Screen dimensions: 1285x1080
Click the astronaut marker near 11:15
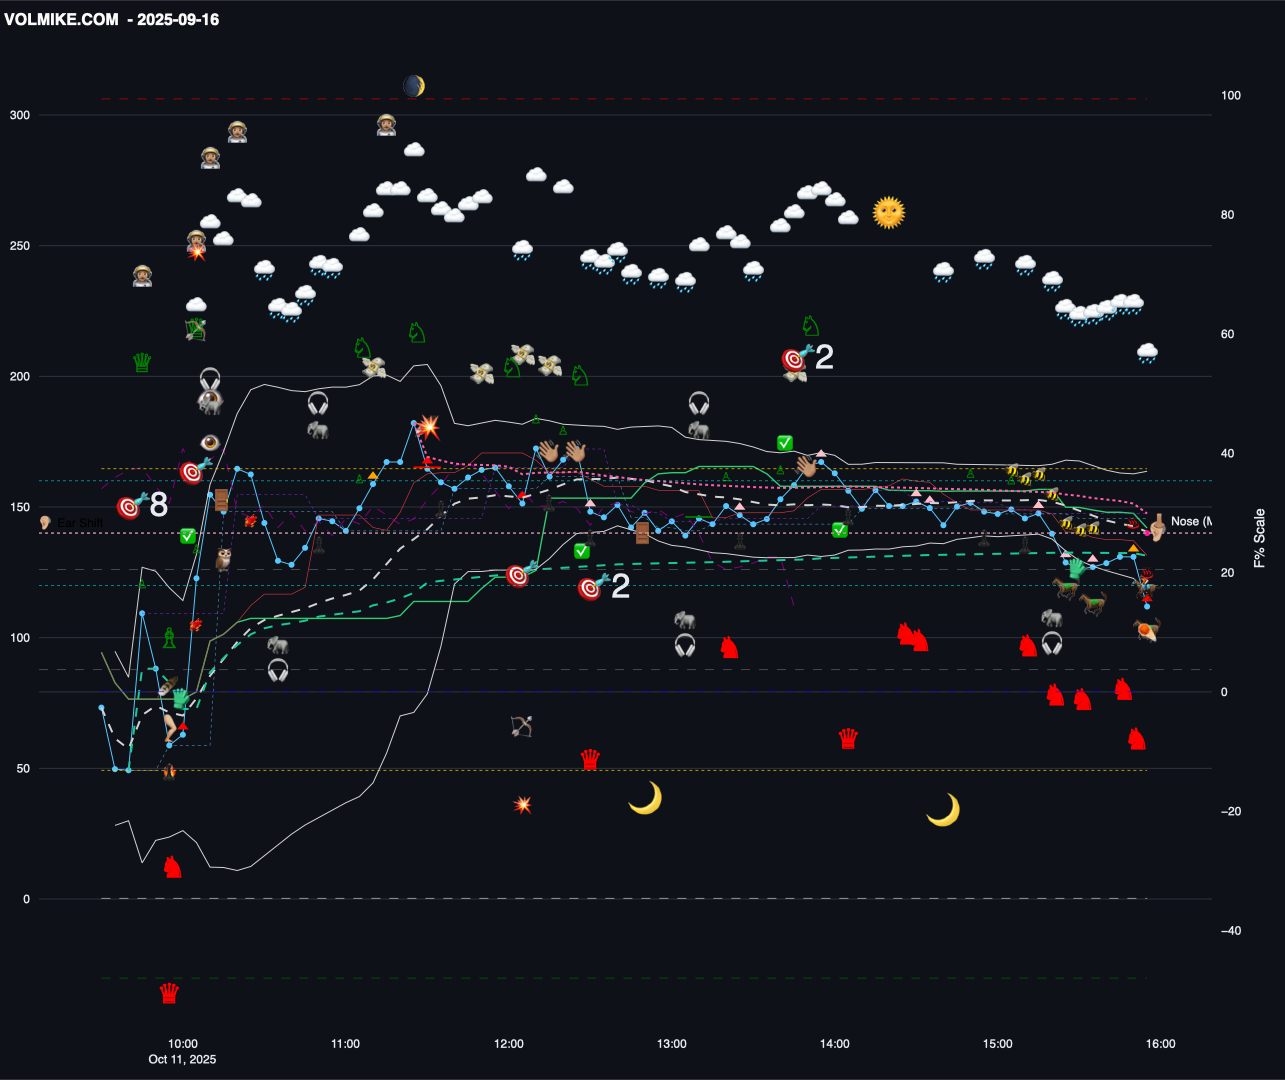[387, 125]
